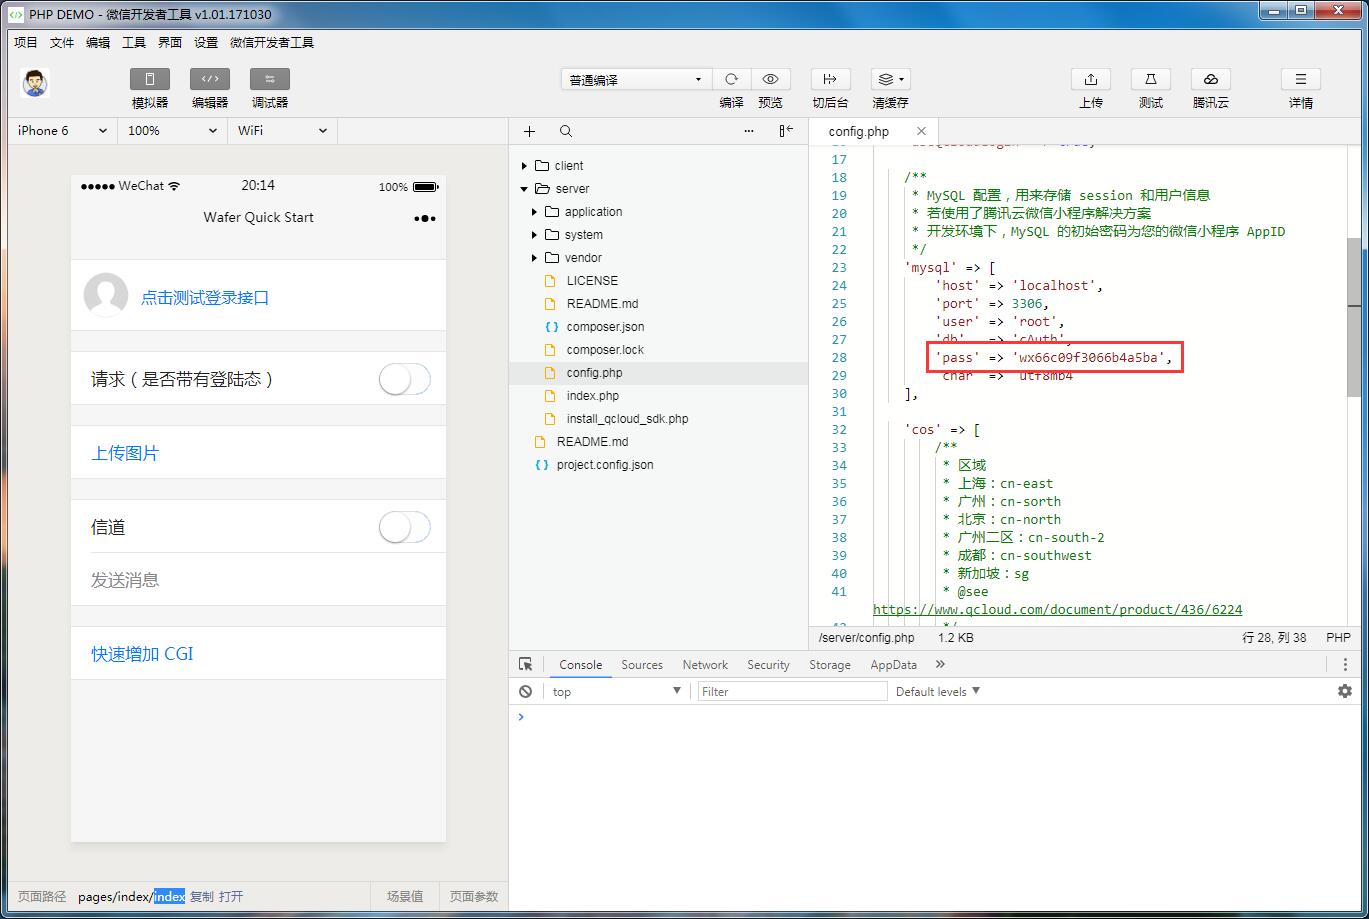Open the 设置 menu in menu bar
This screenshot has width=1369, height=919.
(x=206, y=42)
